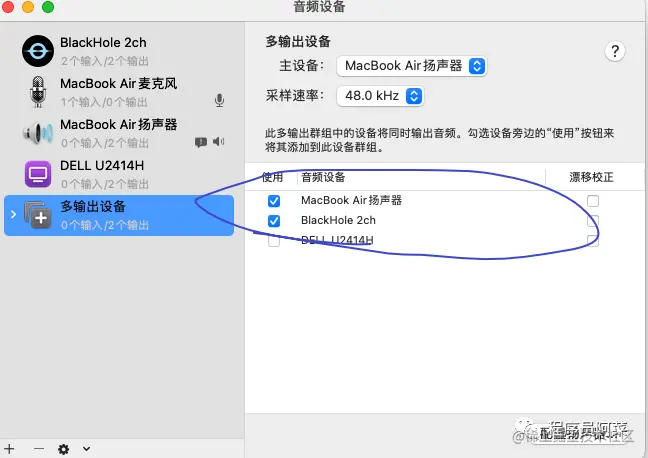This screenshot has height=458, width=648.
Task: Select the DELL U2414H display icon
Action: coord(38,174)
